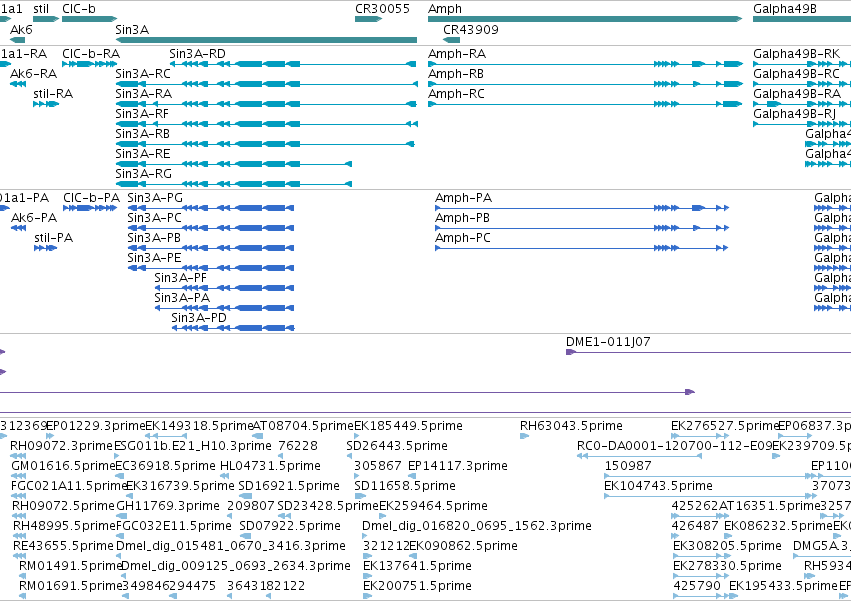851x601 pixels.
Task: Open protein Amph-PB
Action: (462, 218)
